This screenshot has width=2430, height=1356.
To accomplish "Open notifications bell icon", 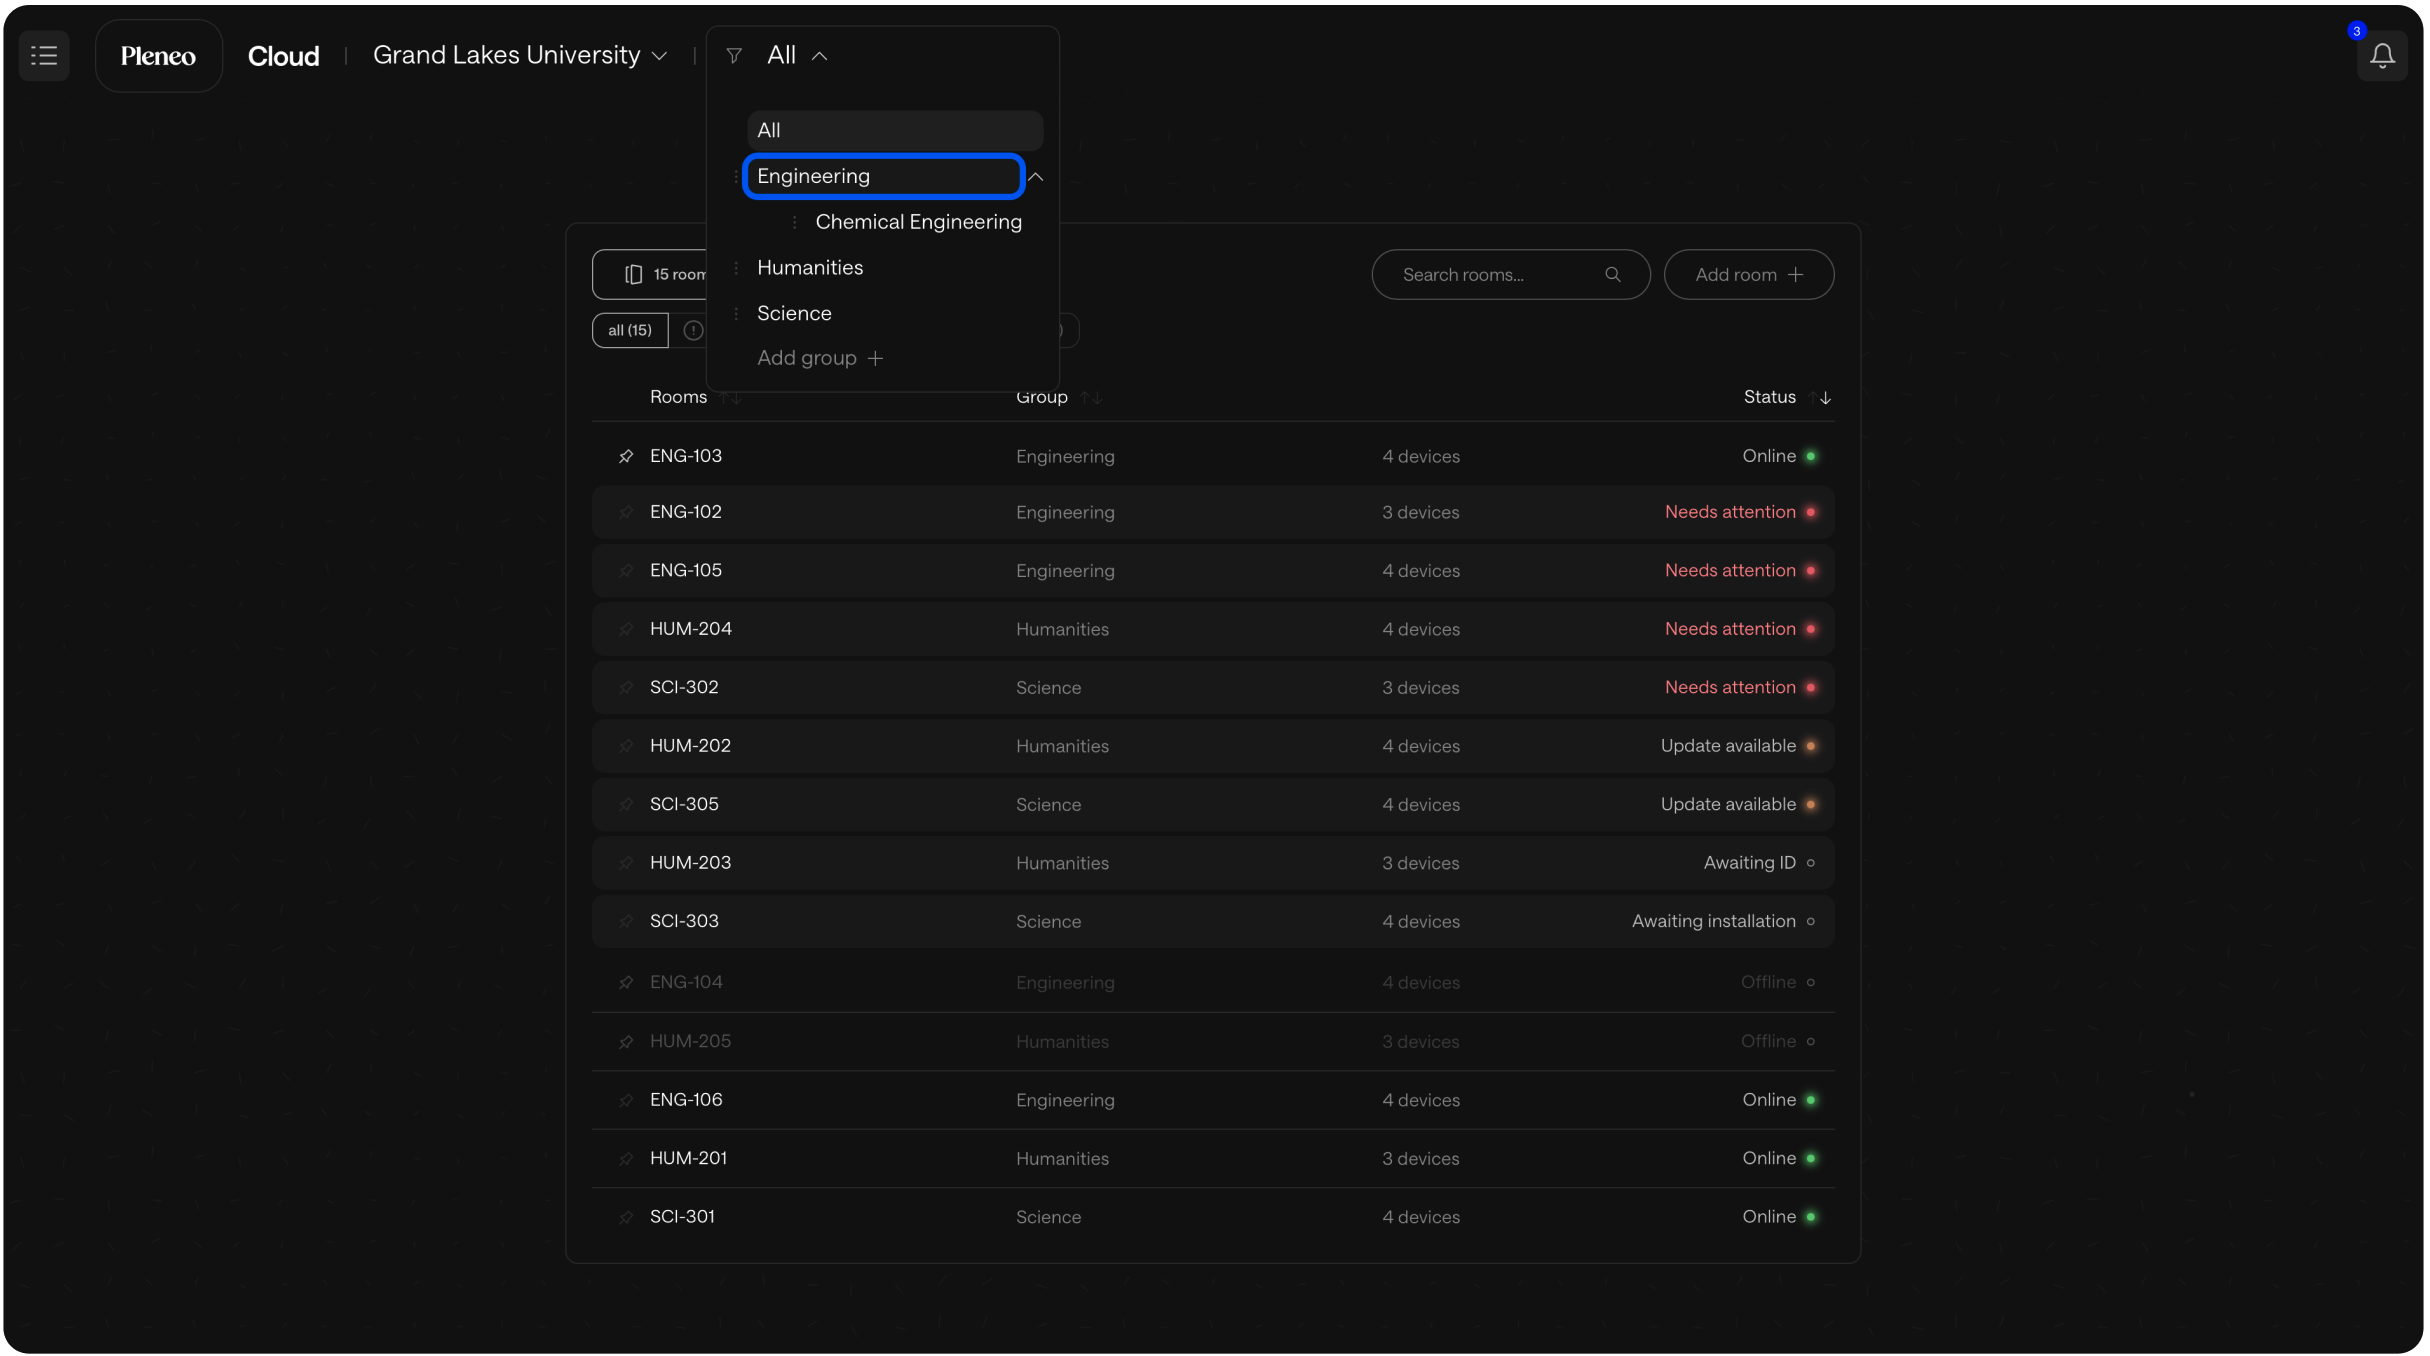I will (x=2381, y=56).
